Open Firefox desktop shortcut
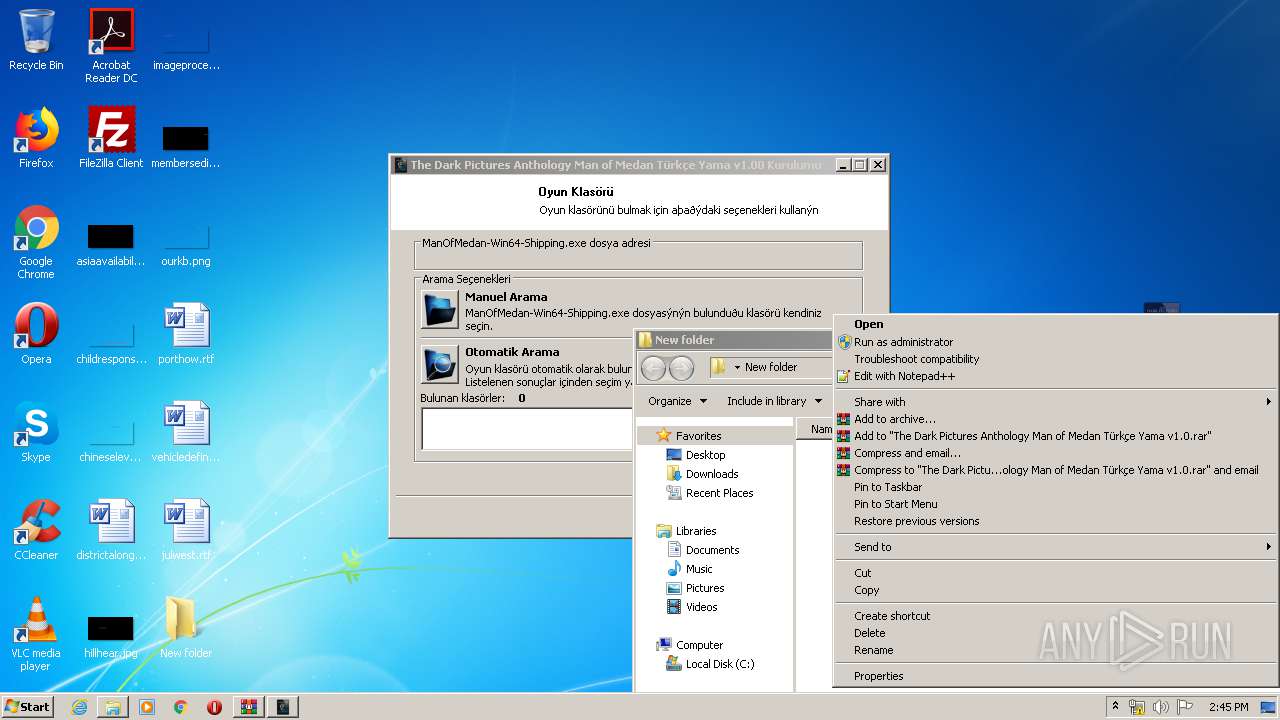Image resolution: width=1280 pixels, height=720 pixels. 36,138
